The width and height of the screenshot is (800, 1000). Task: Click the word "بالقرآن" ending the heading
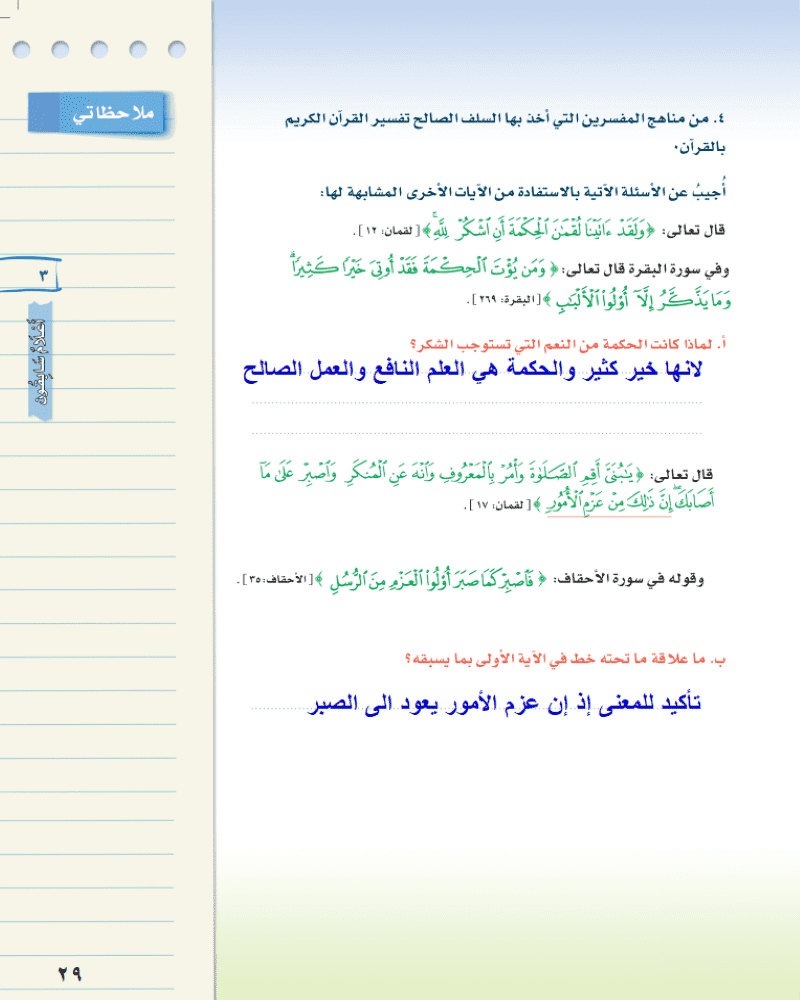click(700, 147)
